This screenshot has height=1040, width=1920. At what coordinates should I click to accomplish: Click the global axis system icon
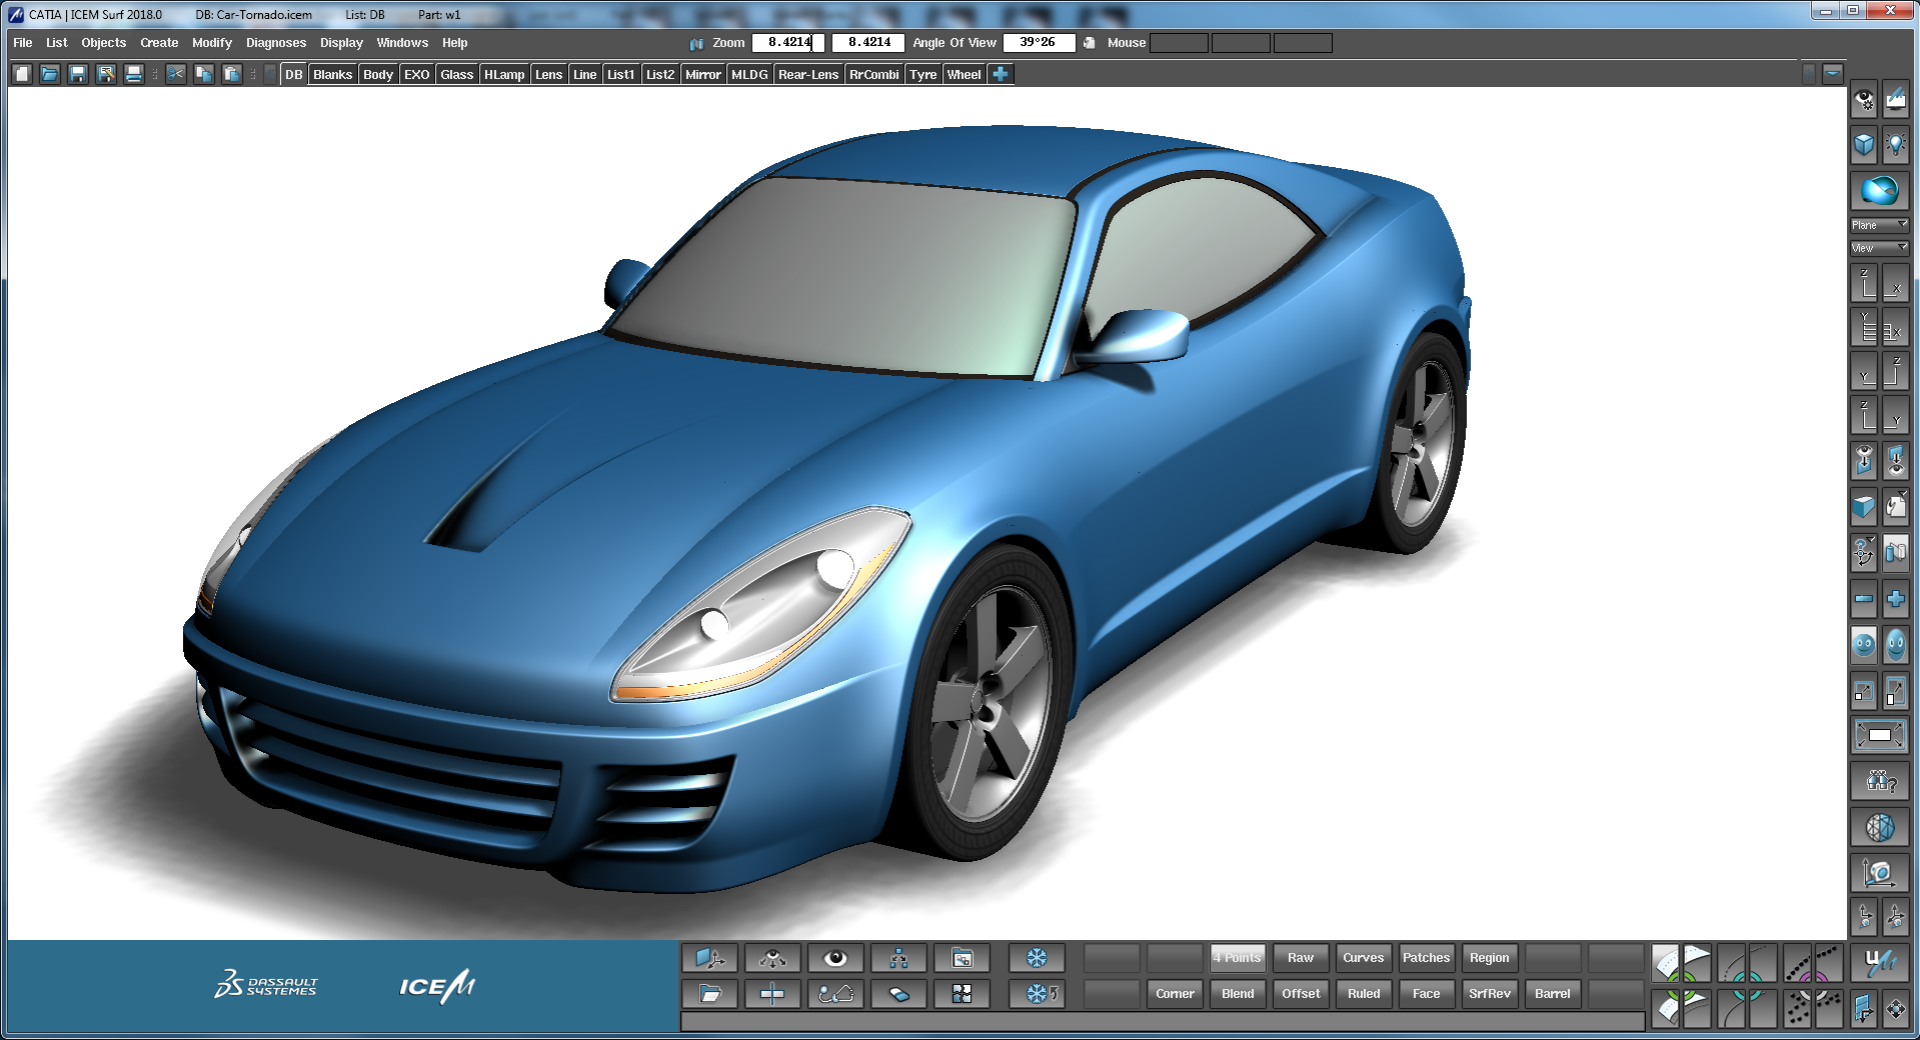click(x=710, y=958)
